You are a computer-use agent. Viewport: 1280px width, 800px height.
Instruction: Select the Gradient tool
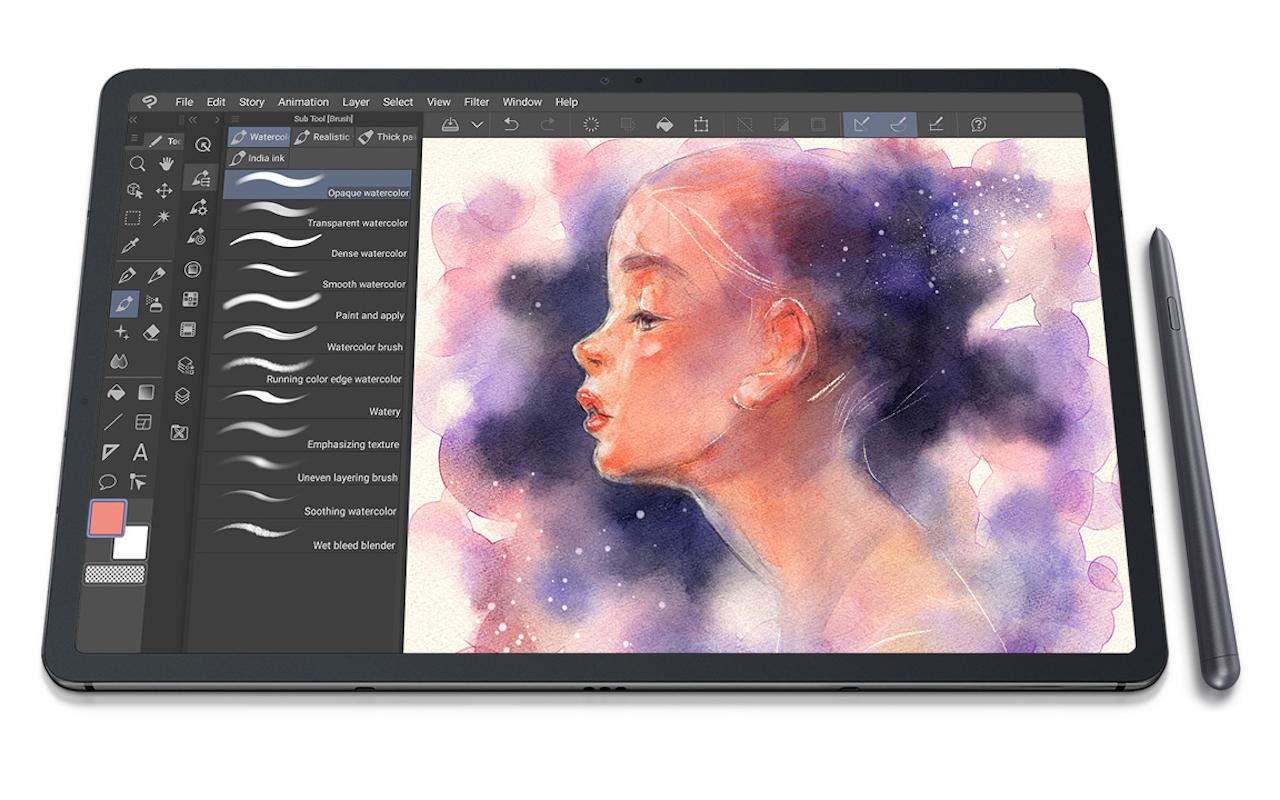click(147, 392)
